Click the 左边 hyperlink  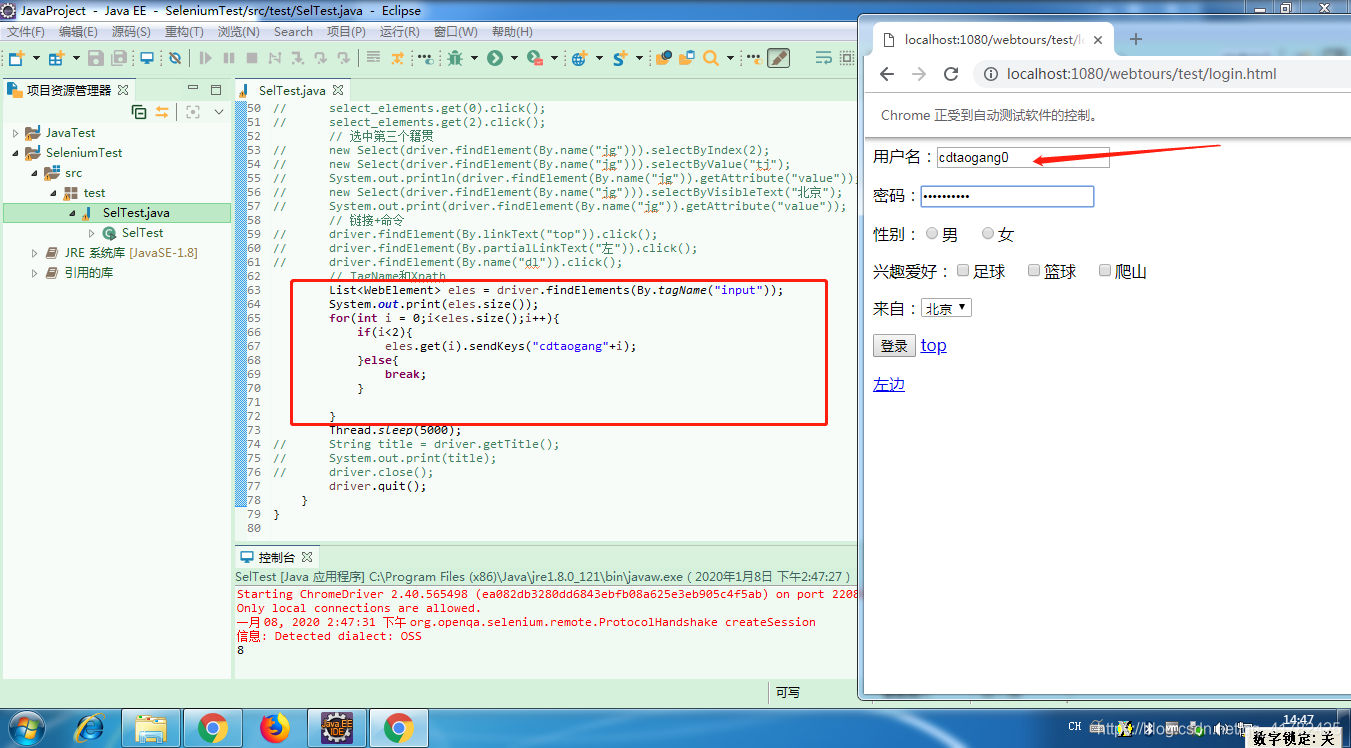pos(889,384)
